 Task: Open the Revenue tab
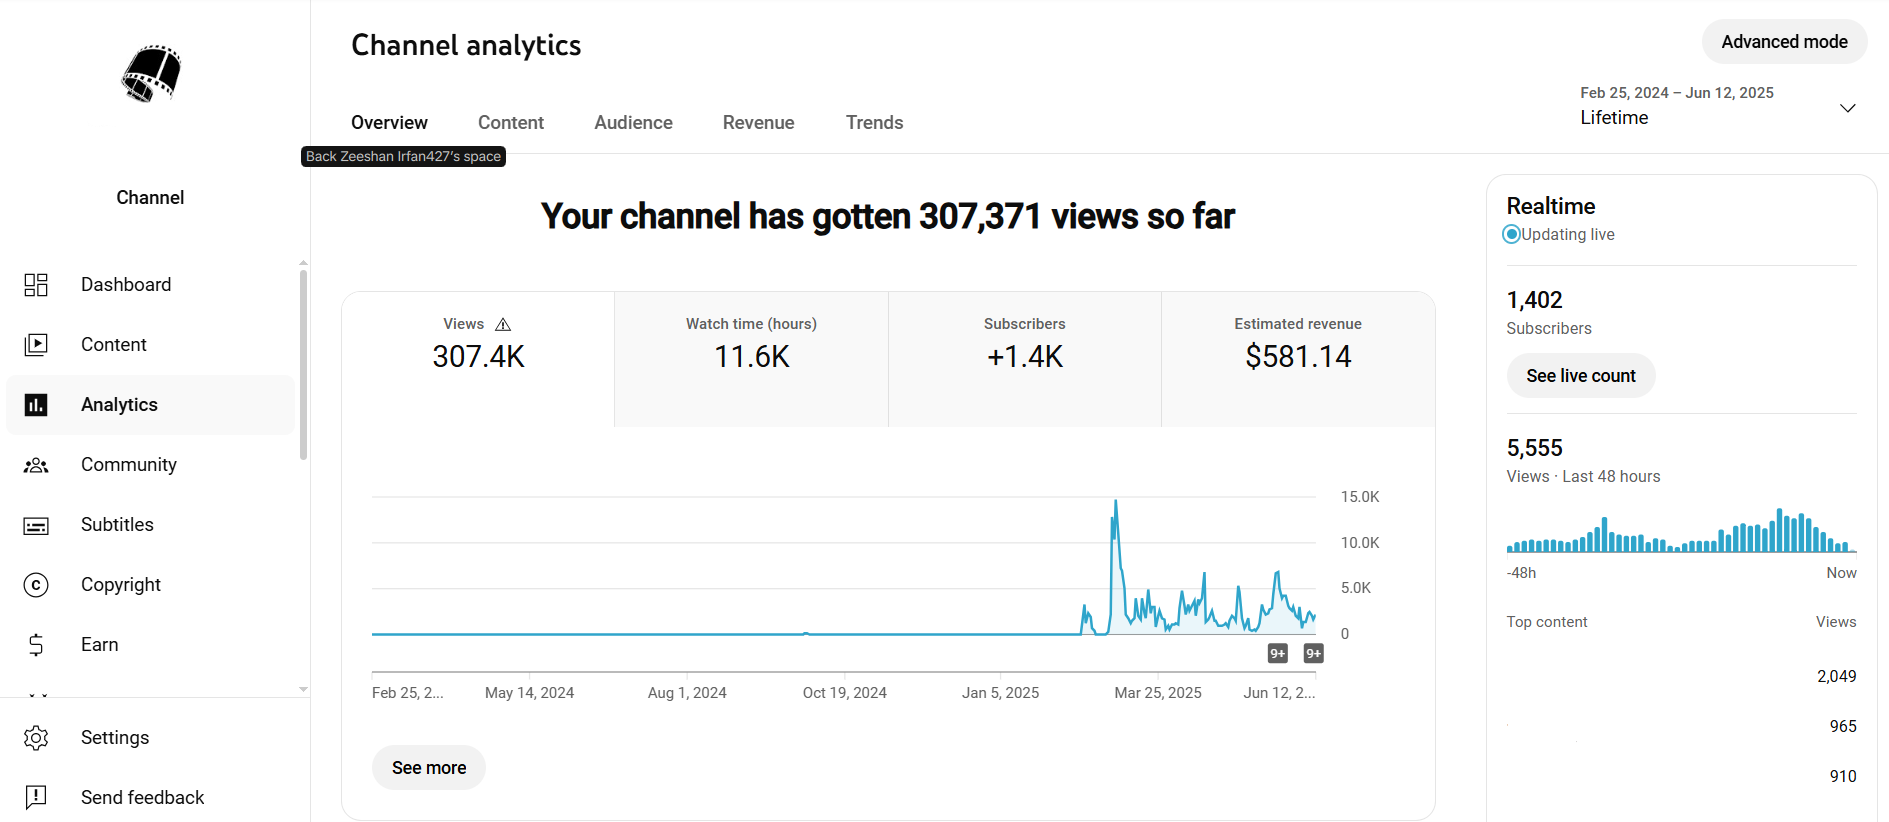758,123
